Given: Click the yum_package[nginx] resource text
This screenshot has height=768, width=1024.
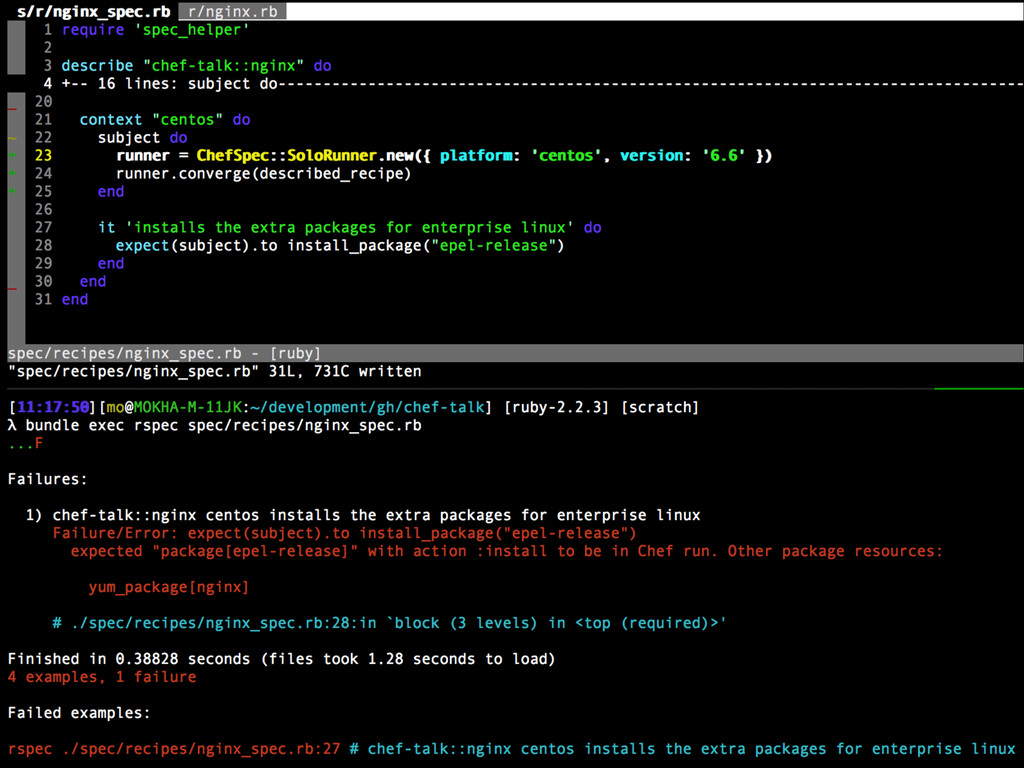Looking at the screenshot, I should pyautogui.click(x=168, y=587).
